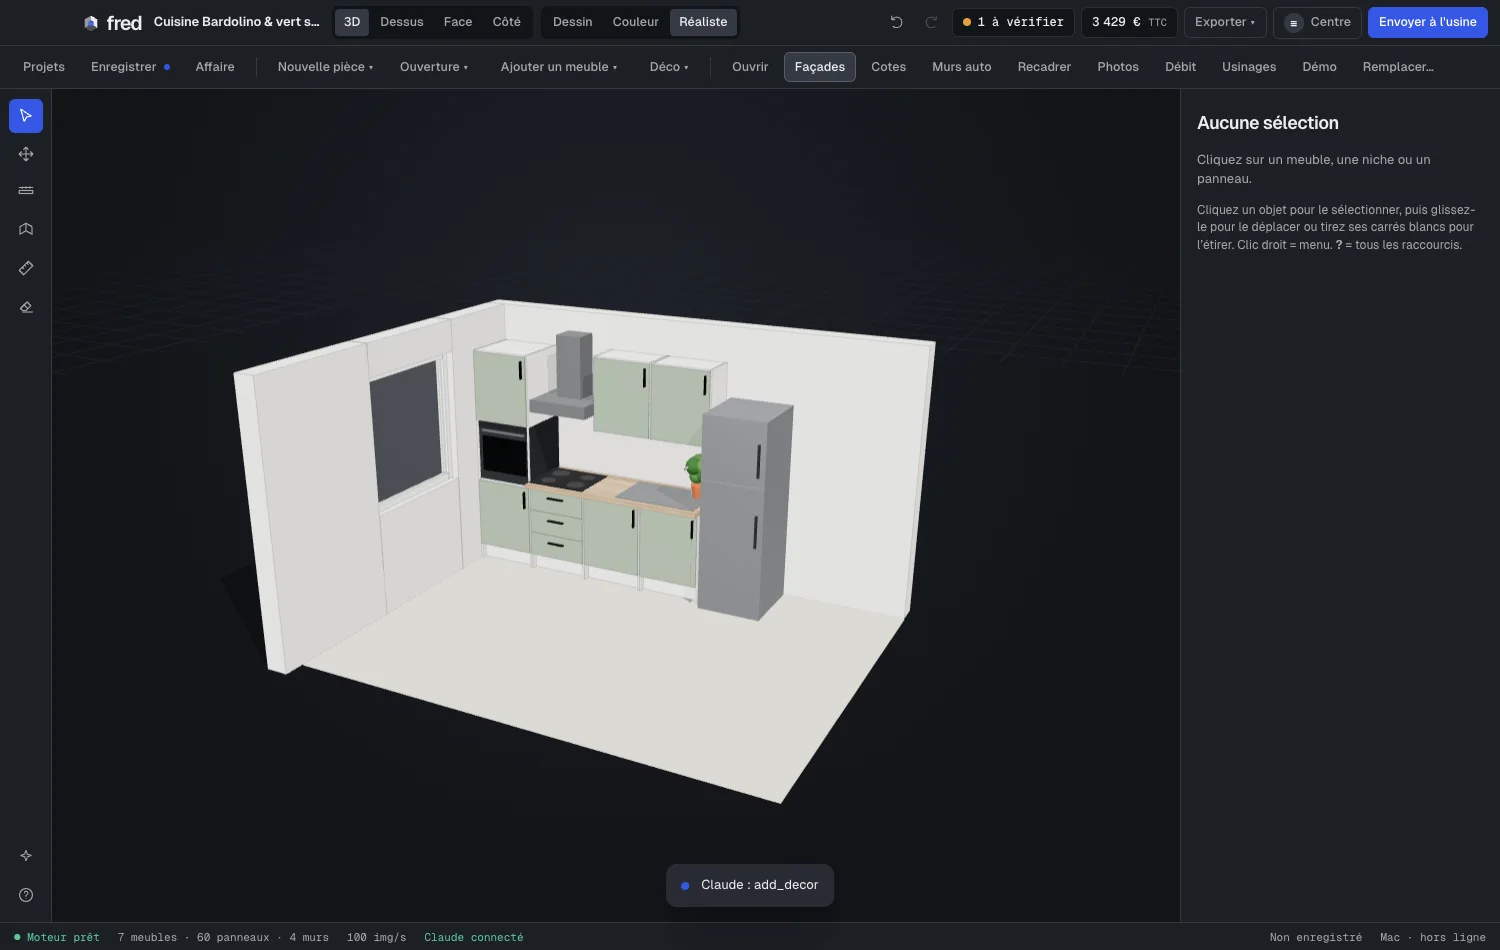Click the Cotes toolbar item

click(x=888, y=67)
